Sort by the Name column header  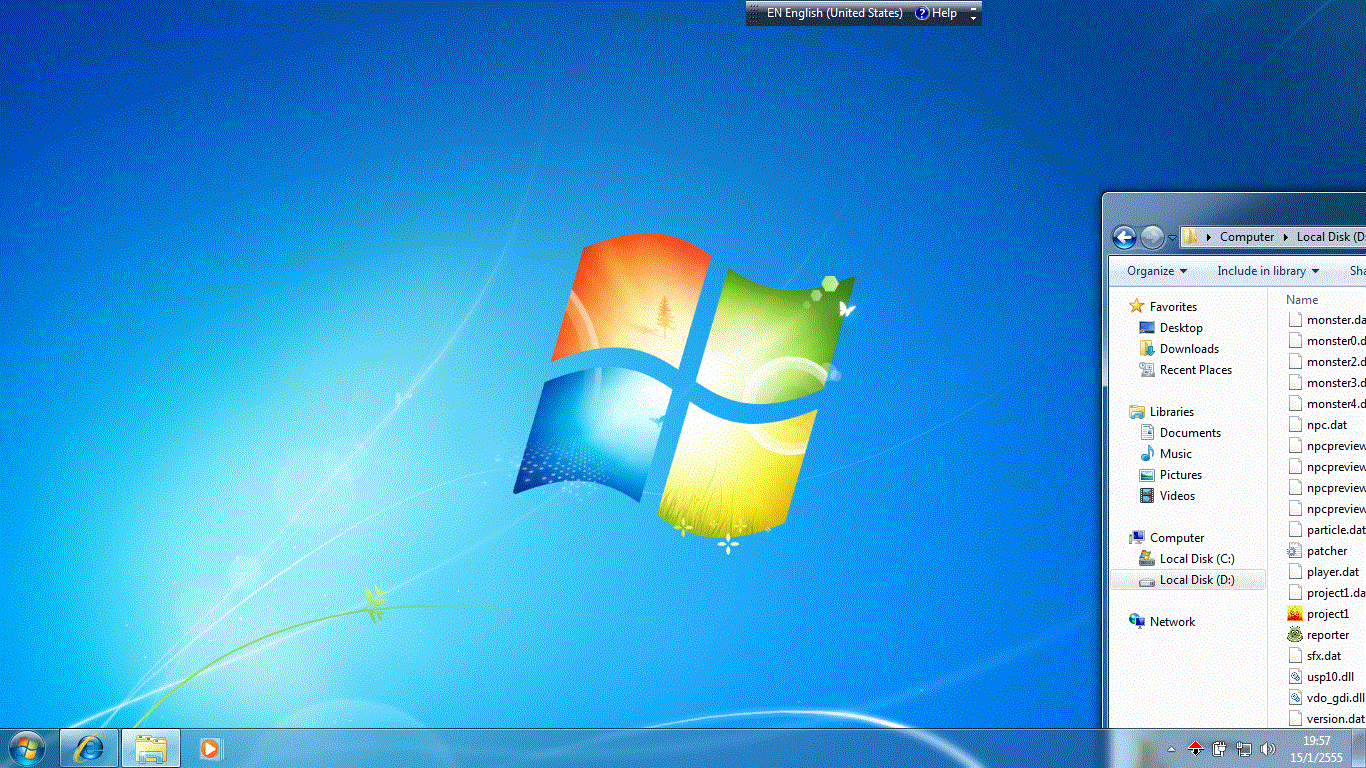click(x=1302, y=300)
